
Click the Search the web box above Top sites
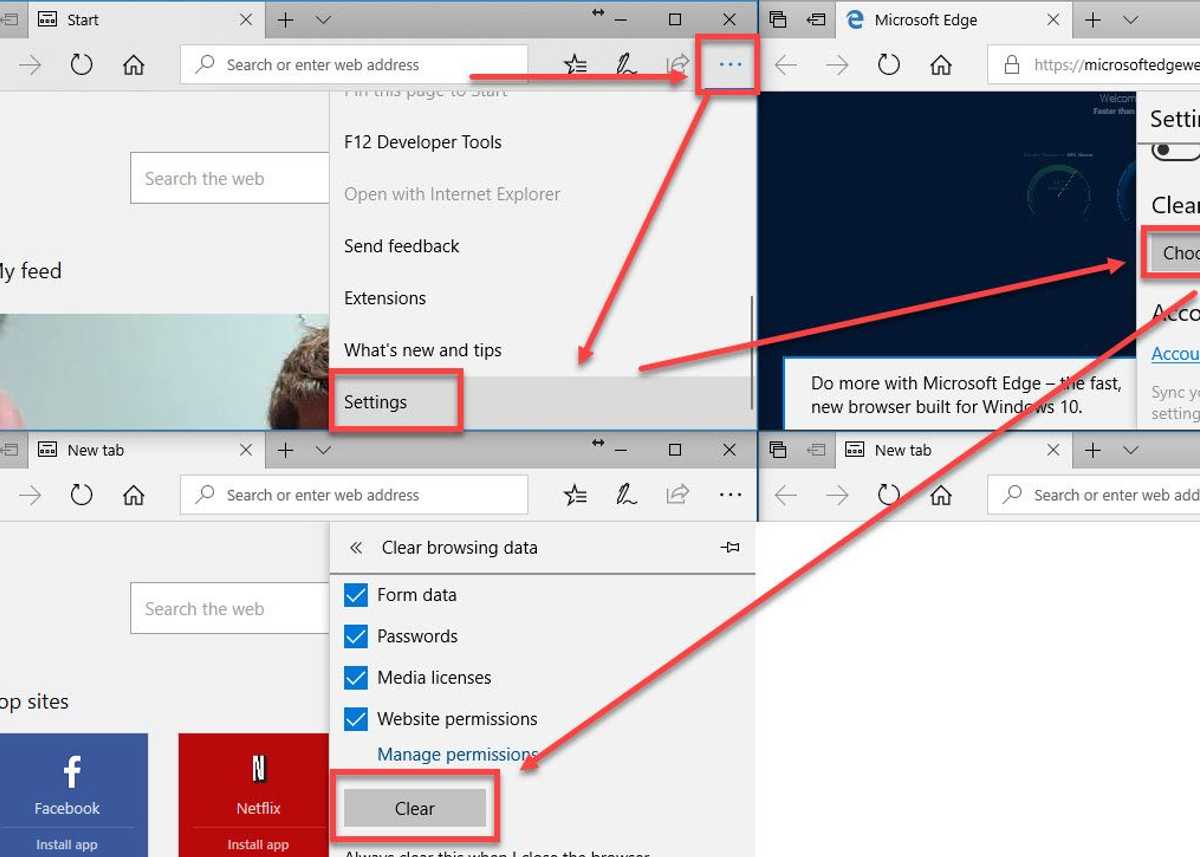point(230,609)
